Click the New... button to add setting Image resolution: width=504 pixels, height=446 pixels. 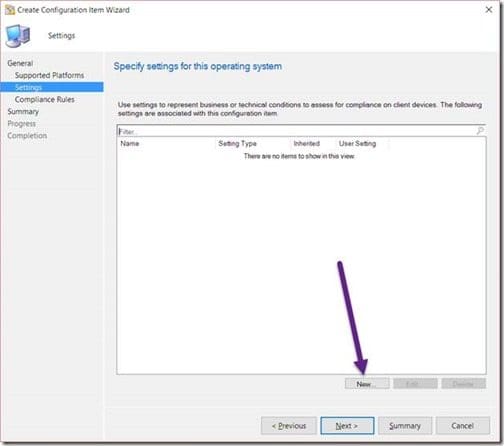pyautogui.click(x=367, y=384)
